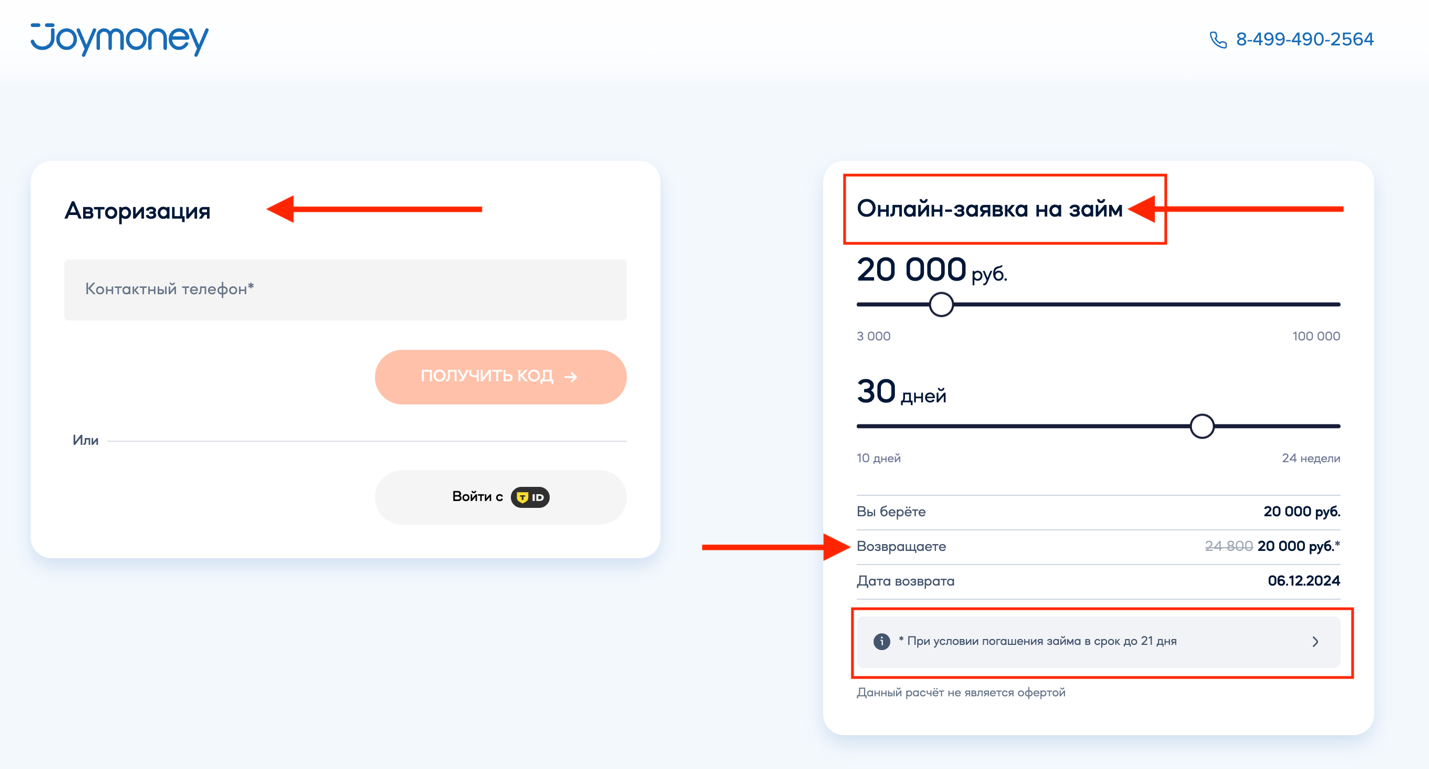
Task: Click the arrow icon inside ПОЛУЧИТЬ КОД
Action: (571, 377)
